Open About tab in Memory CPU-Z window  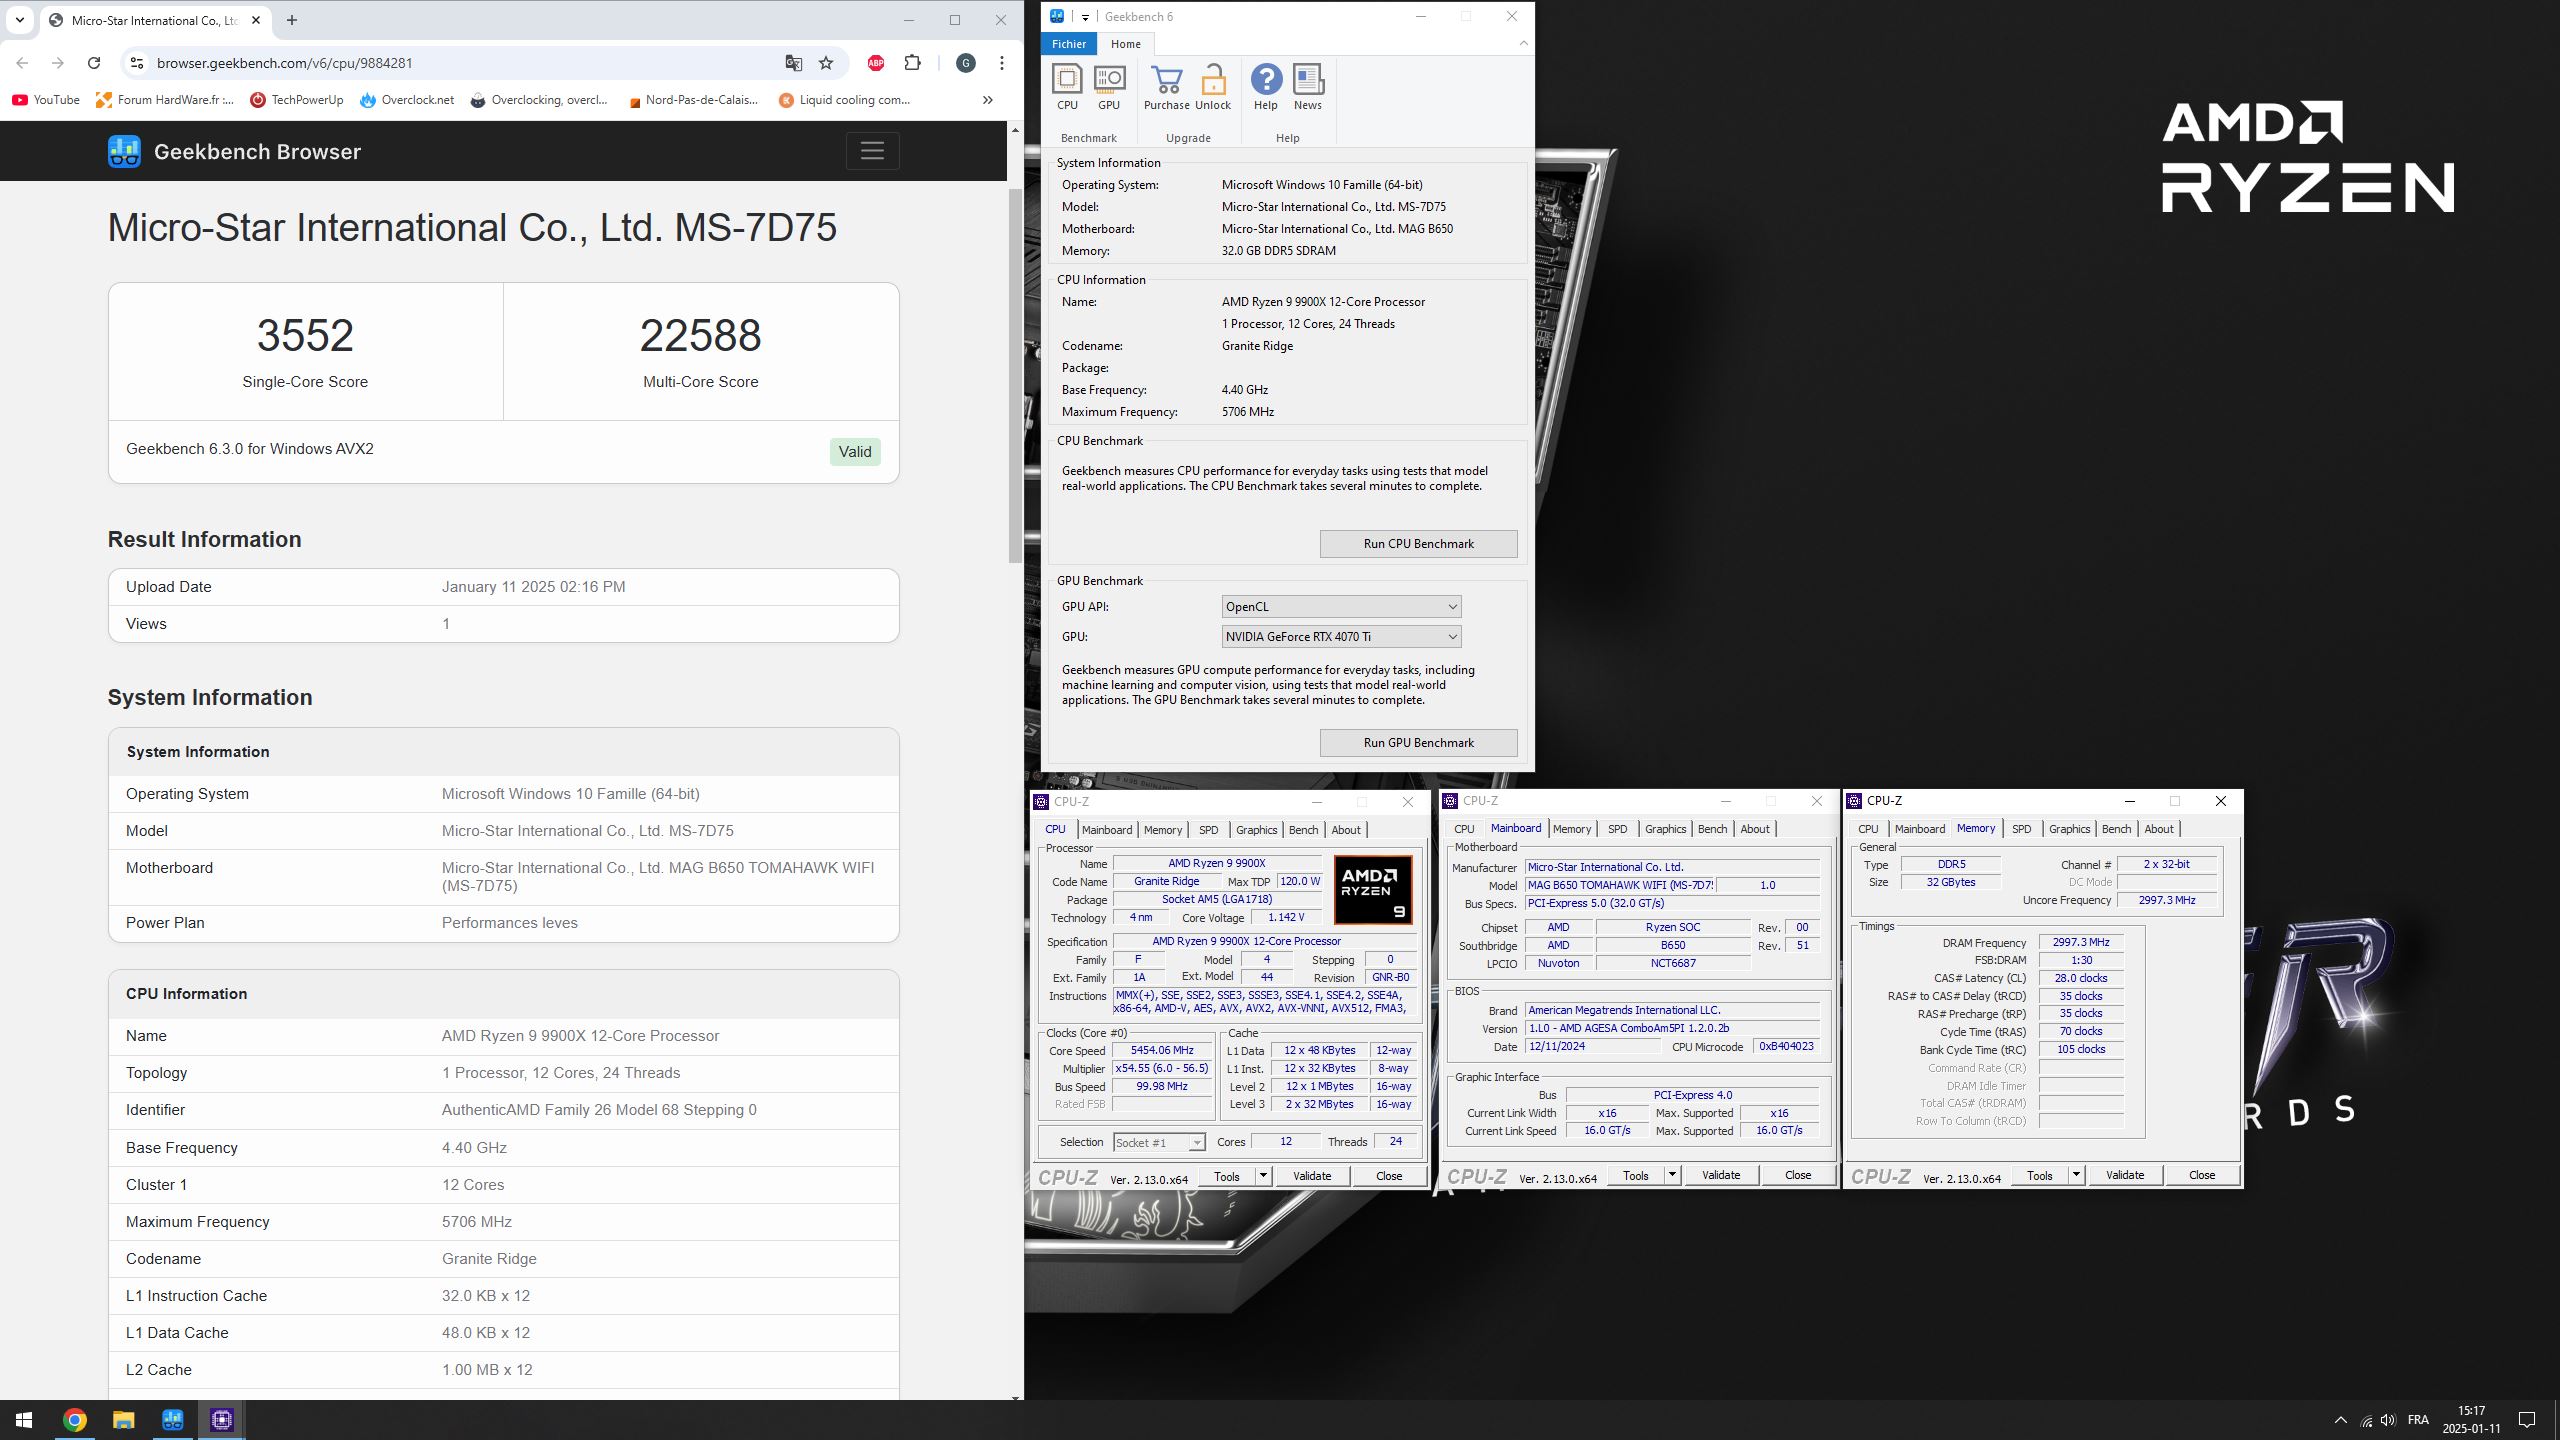[x=2159, y=829]
